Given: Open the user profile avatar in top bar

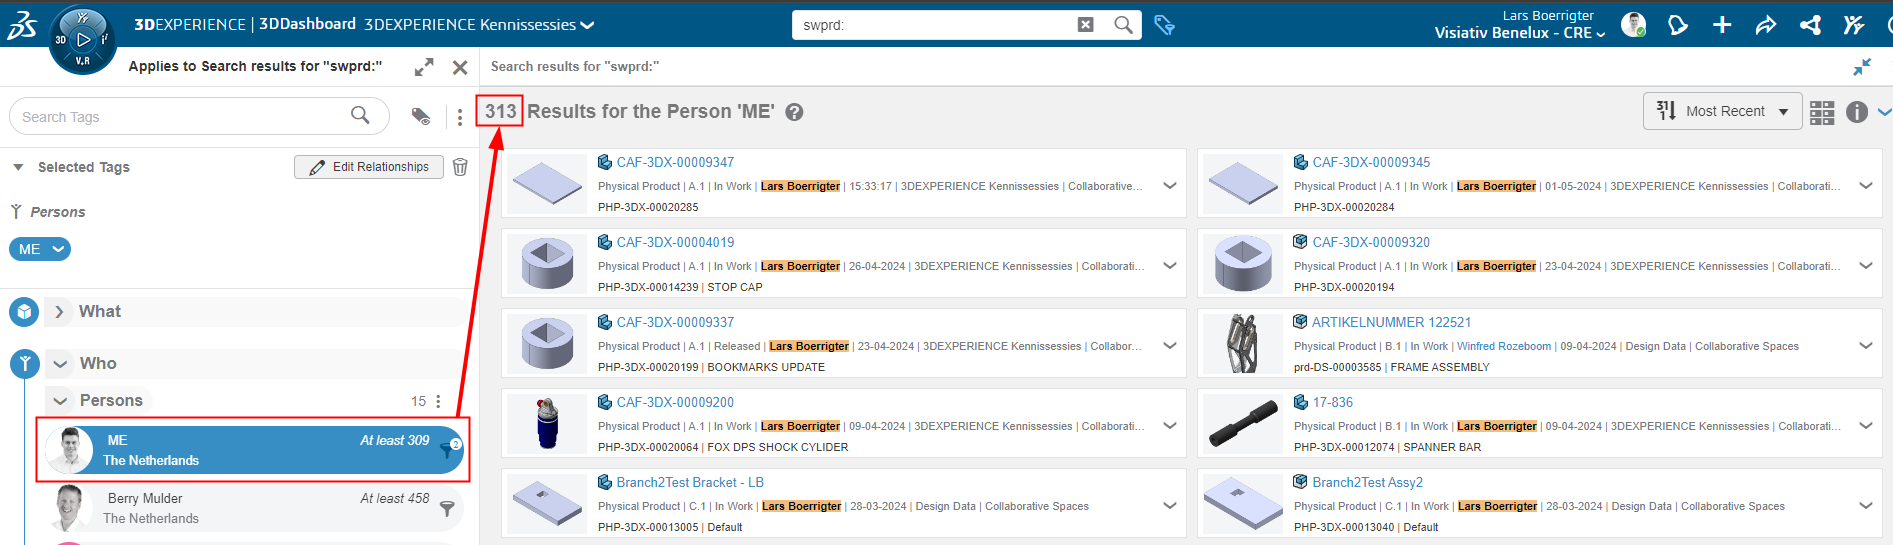Looking at the screenshot, I should 1633,25.
